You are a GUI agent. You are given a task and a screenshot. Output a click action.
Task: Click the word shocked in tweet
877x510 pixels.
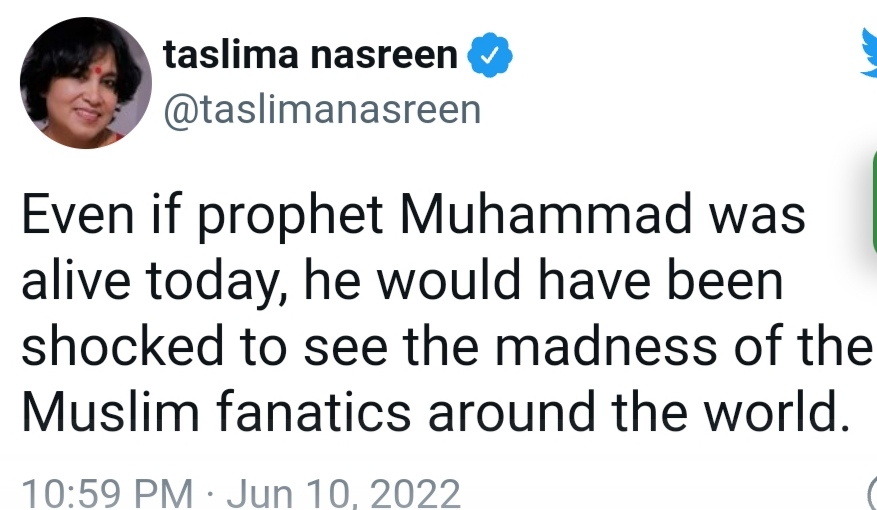[122, 345]
